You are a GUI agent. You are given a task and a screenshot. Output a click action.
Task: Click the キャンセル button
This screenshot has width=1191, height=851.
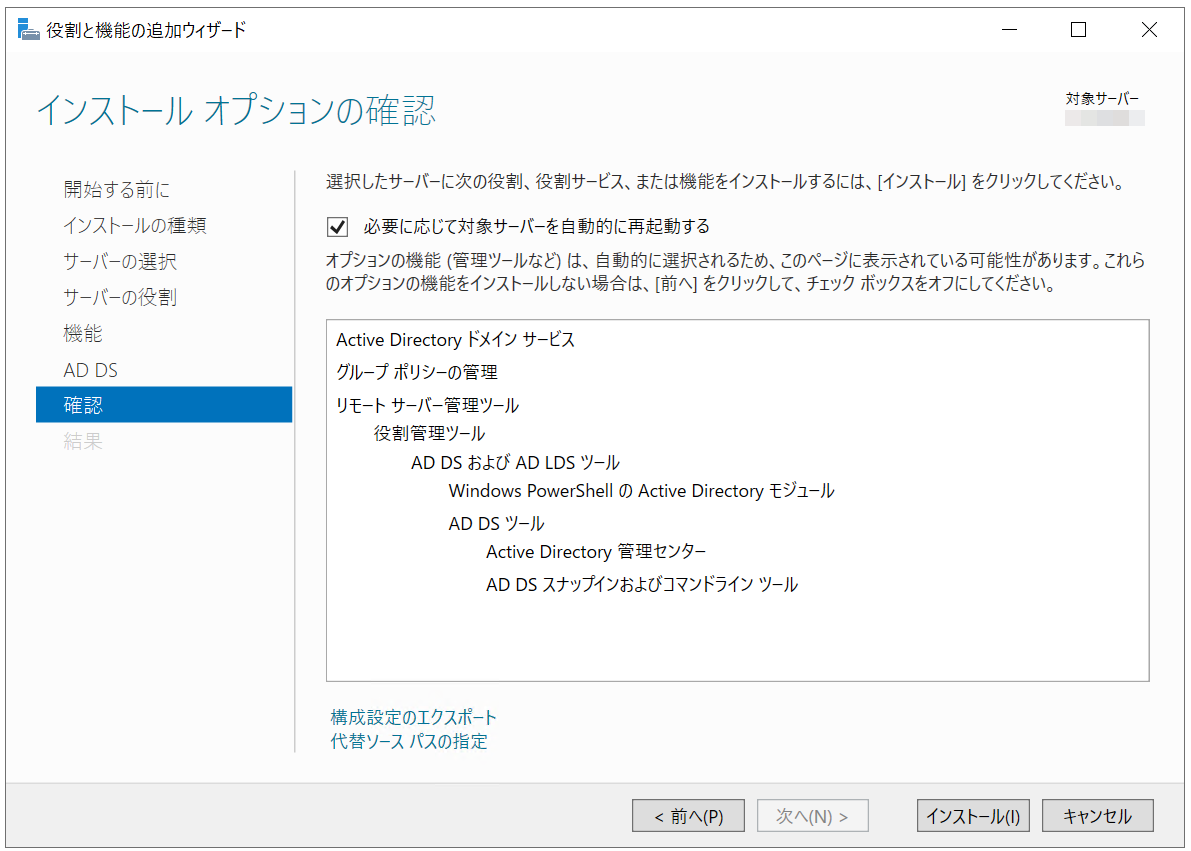pos(1098,816)
